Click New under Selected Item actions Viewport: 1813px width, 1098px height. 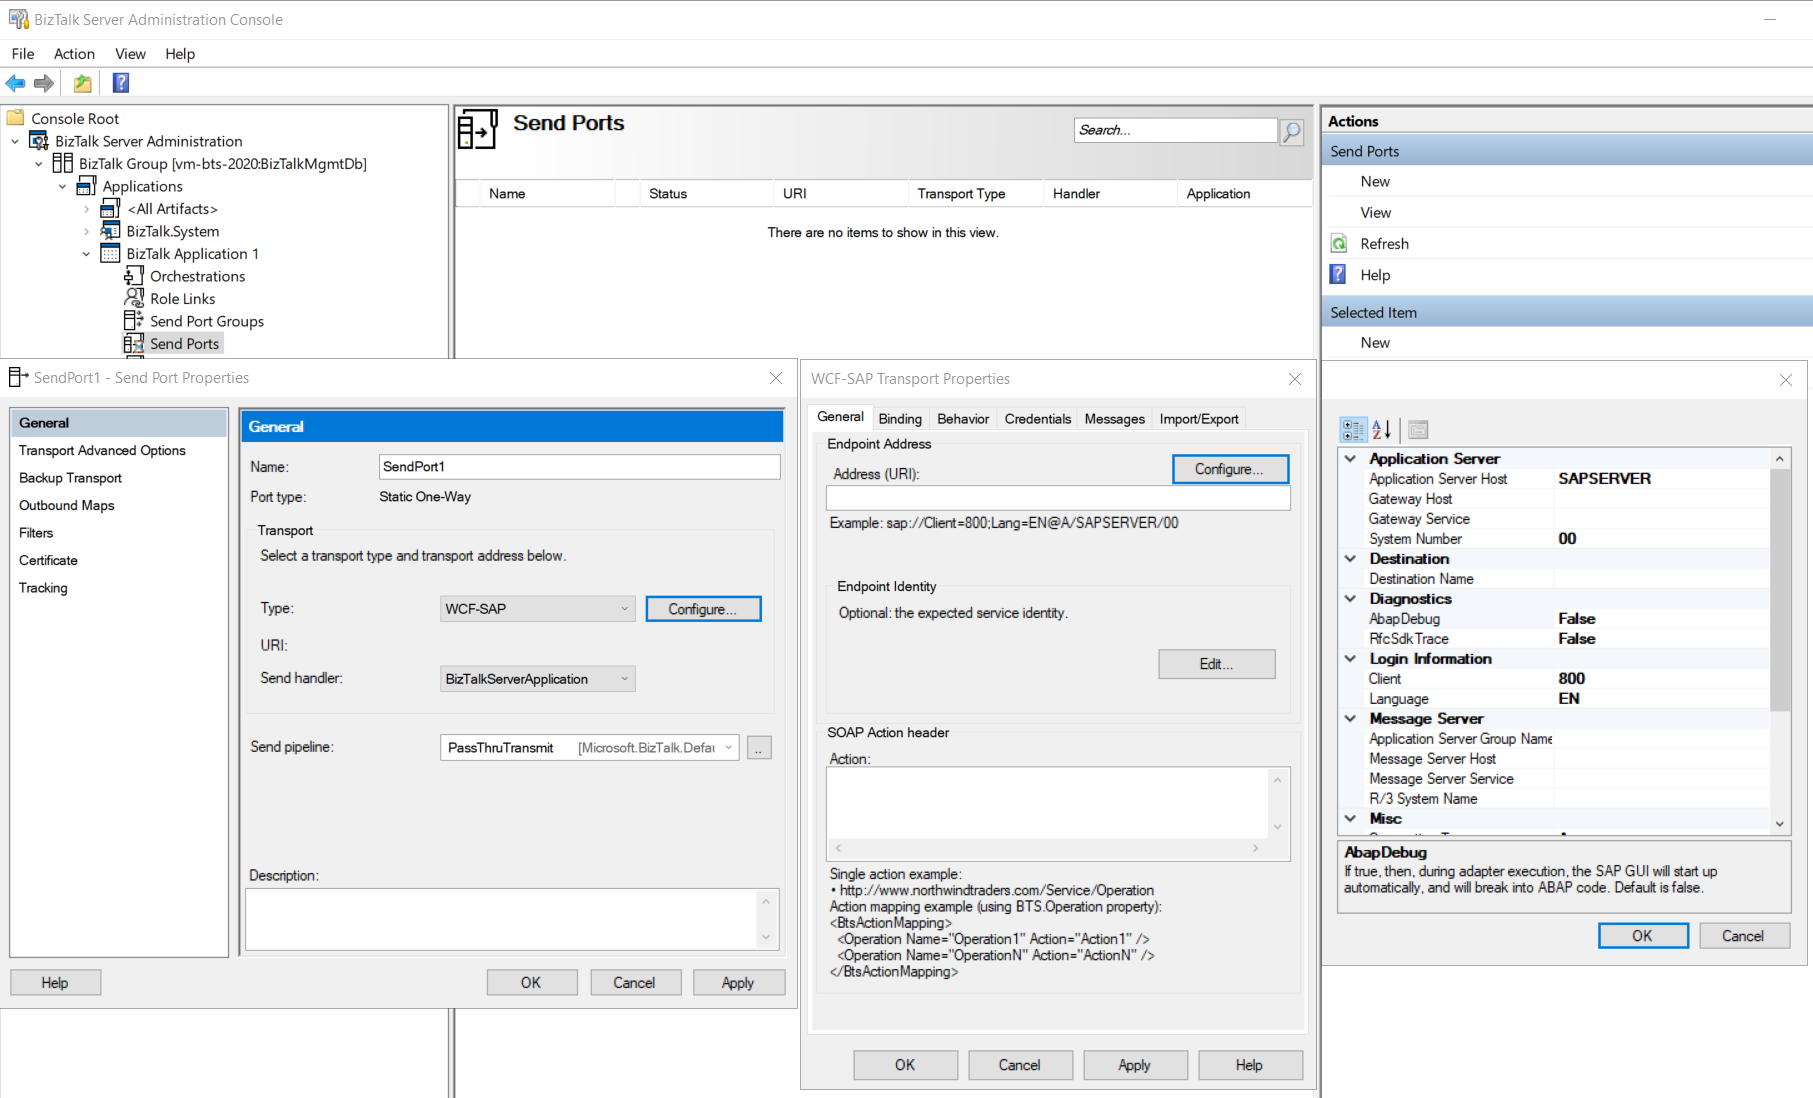tap(1375, 342)
